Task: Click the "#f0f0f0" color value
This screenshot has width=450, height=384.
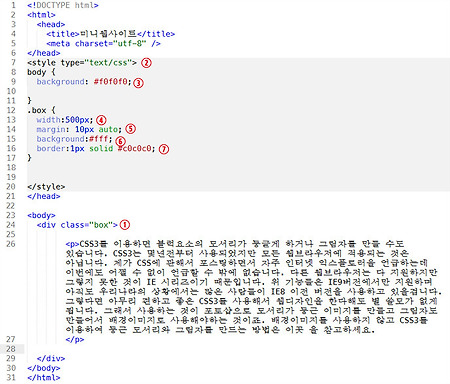Action: [110, 82]
